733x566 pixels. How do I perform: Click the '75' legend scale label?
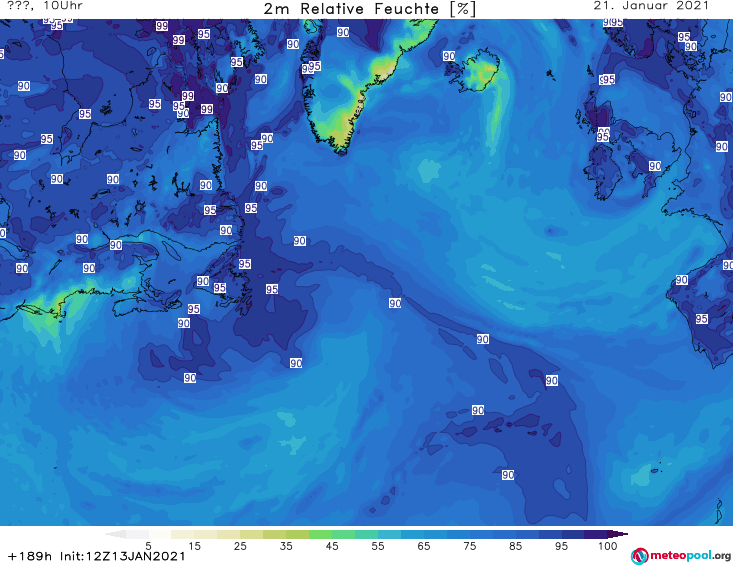point(470,546)
